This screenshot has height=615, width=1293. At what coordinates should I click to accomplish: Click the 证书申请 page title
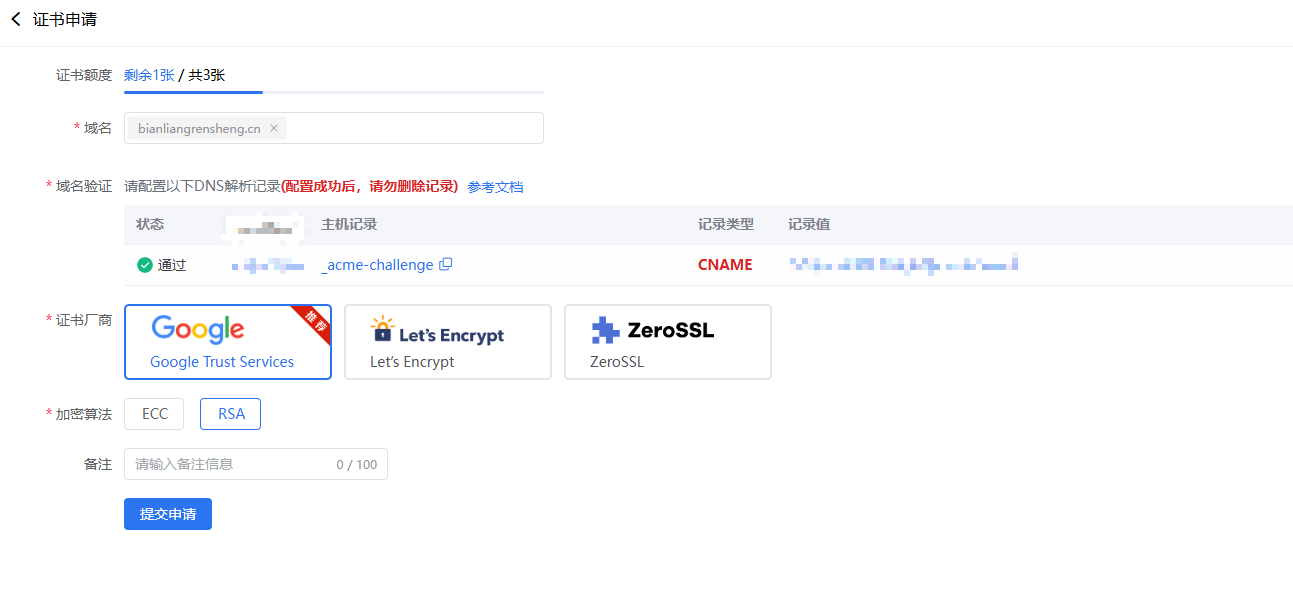(x=65, y=19)
